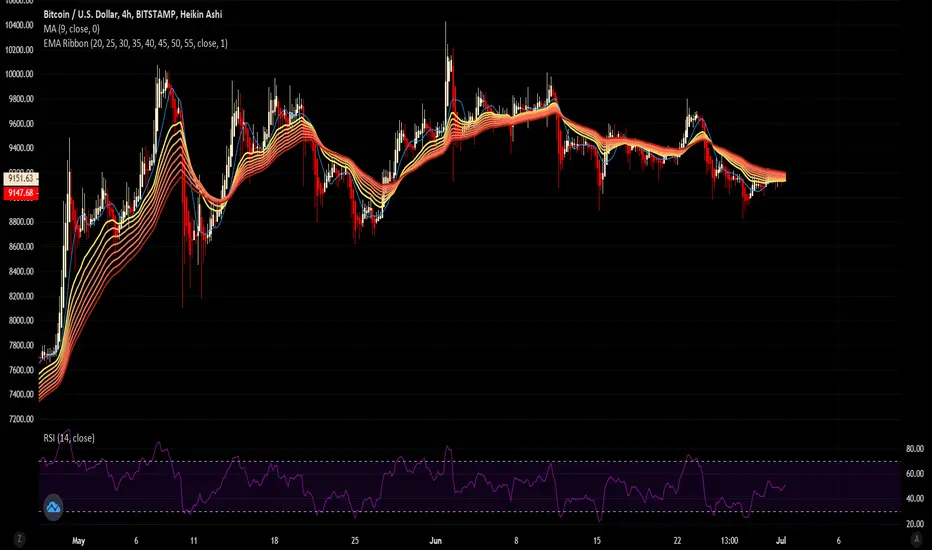Click the 9151.63 price label
The image size is (932, 550).
pos(21,178)
